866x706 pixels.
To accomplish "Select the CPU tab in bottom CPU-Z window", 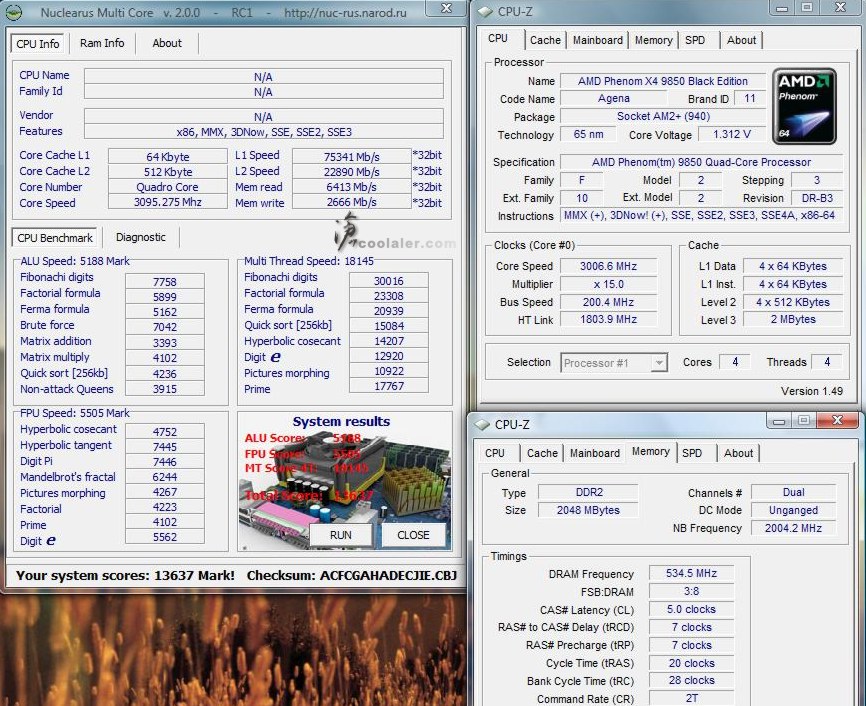I will (x=495, y=453).
